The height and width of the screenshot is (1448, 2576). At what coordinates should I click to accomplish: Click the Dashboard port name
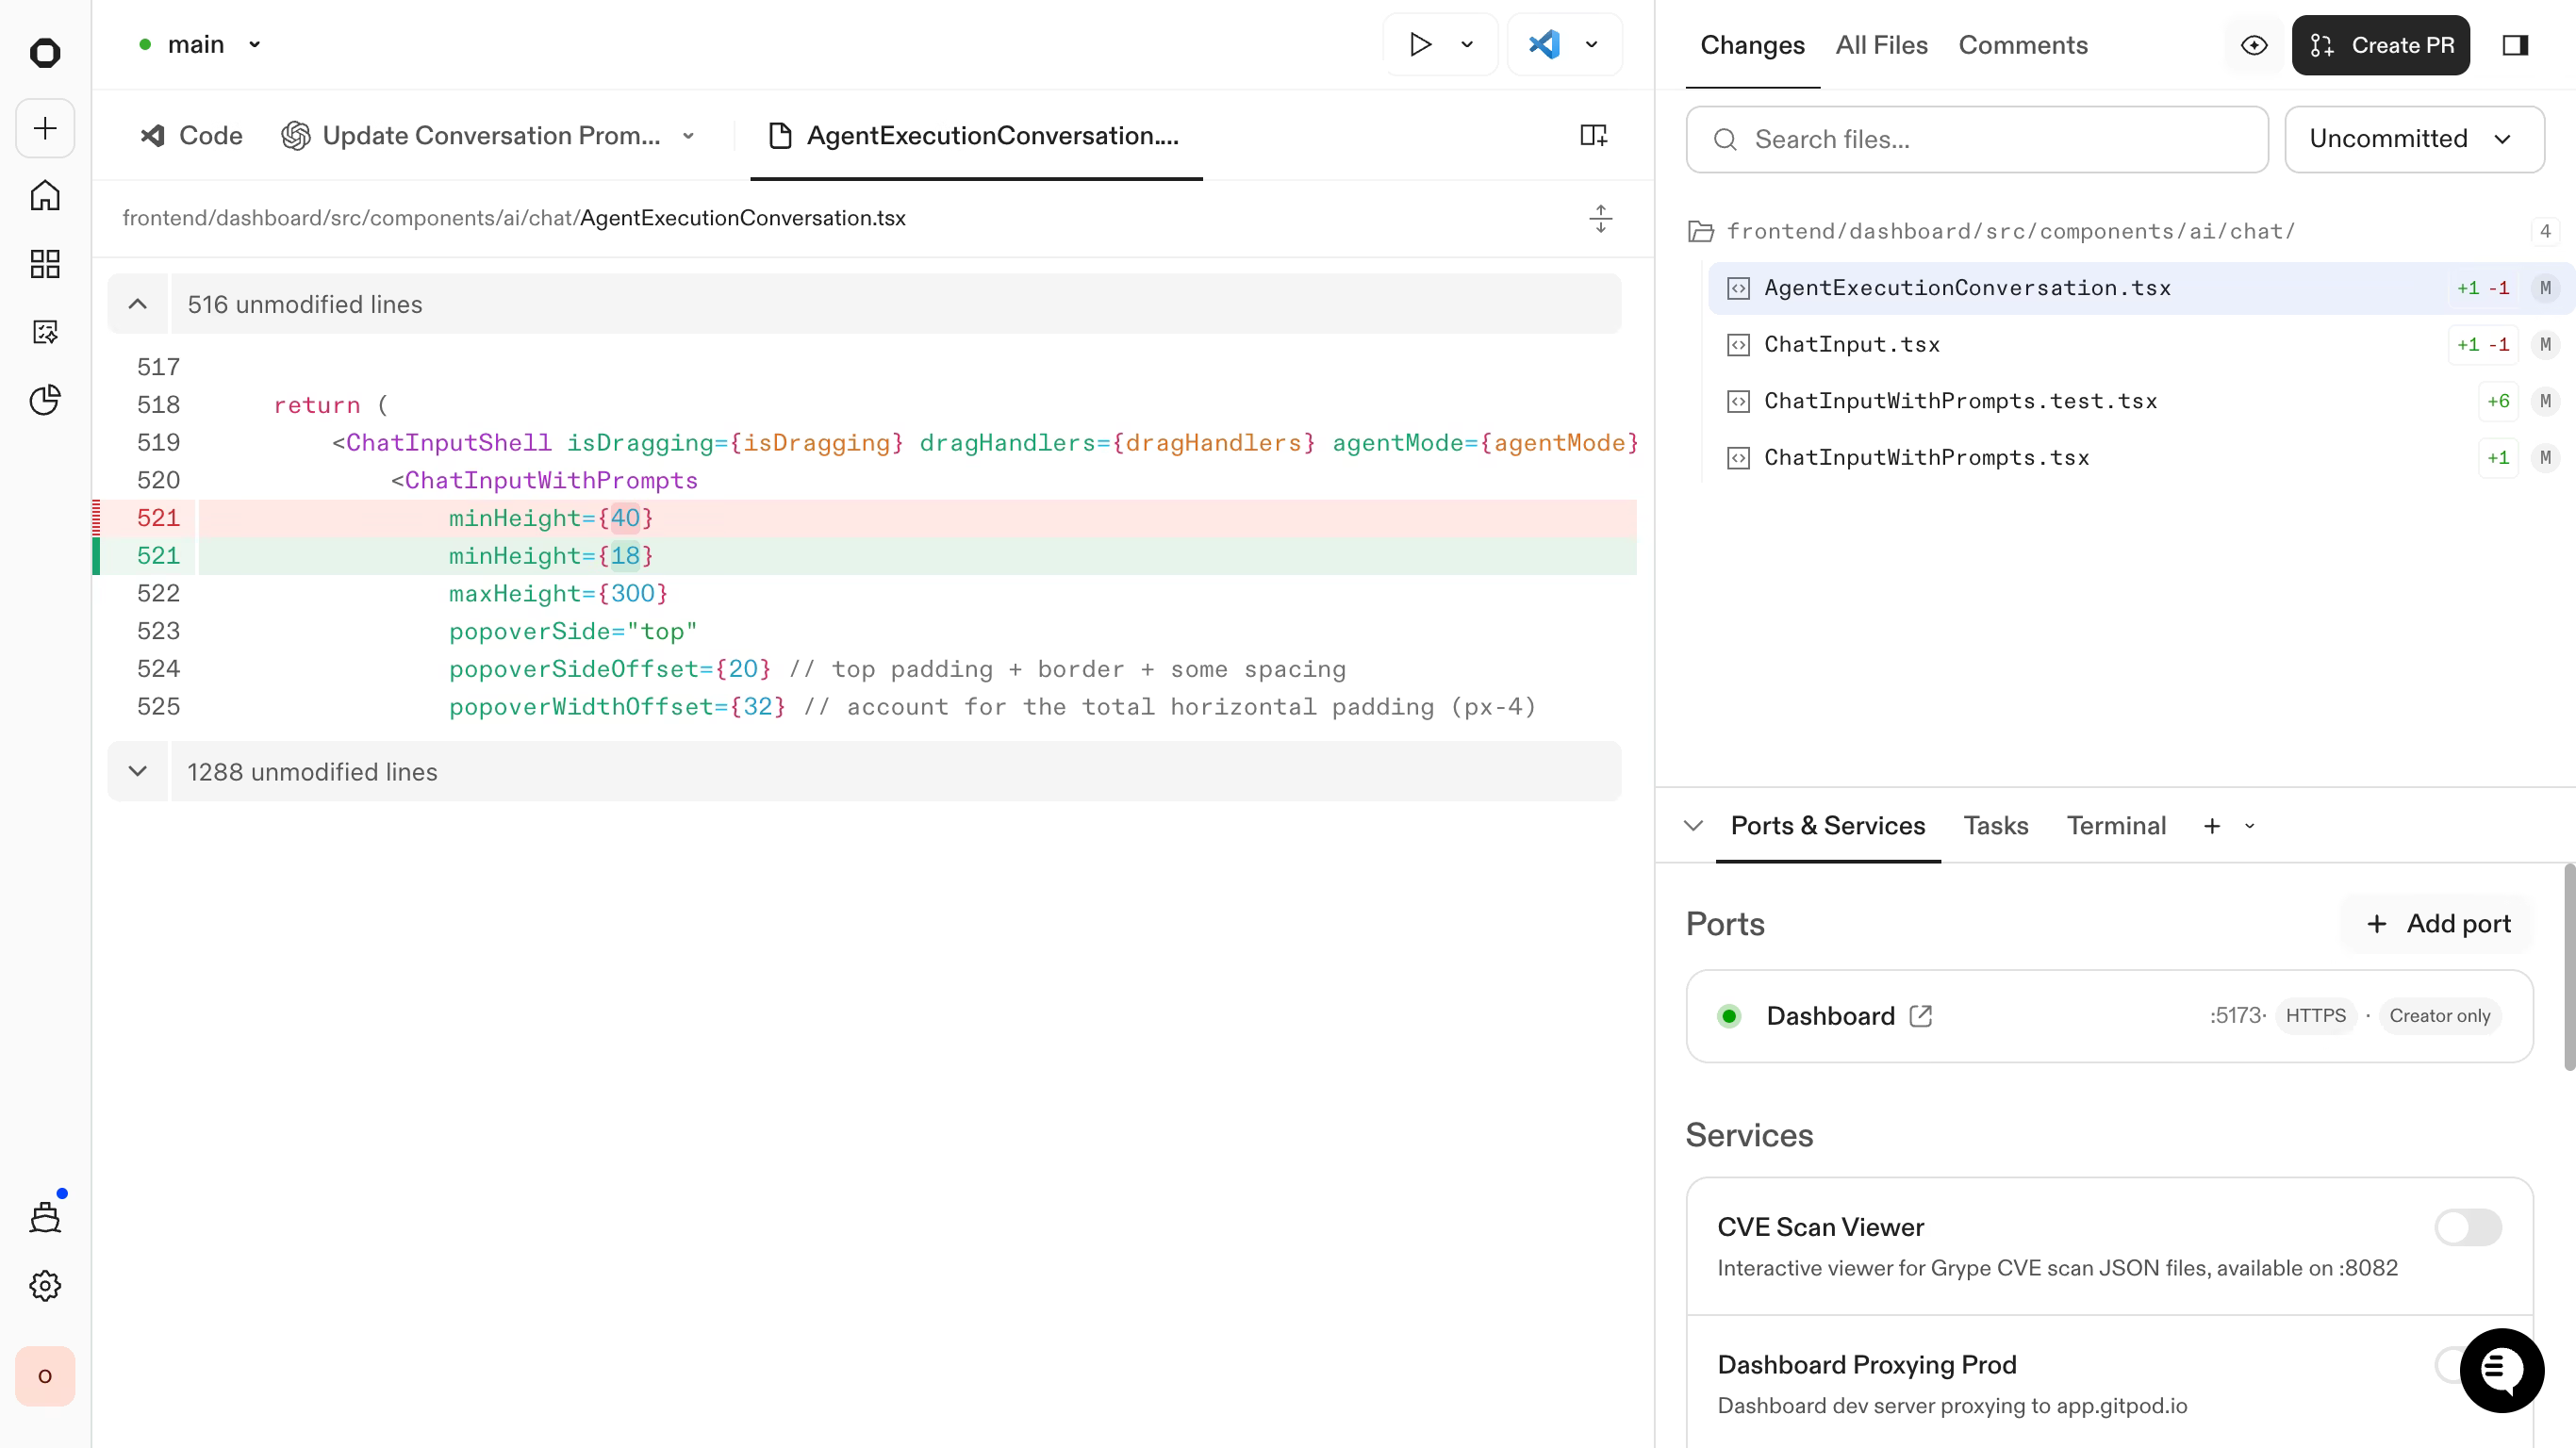(x=1830, y=1016)
